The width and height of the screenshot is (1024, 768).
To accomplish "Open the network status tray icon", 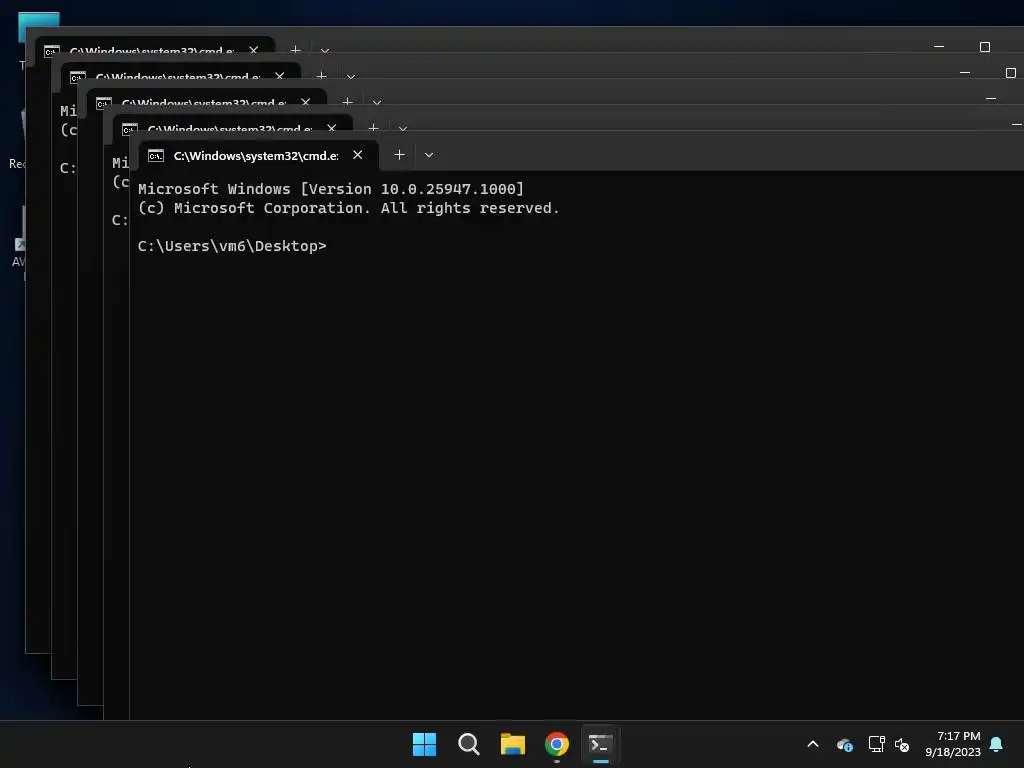I will click(x=876, y=744).
